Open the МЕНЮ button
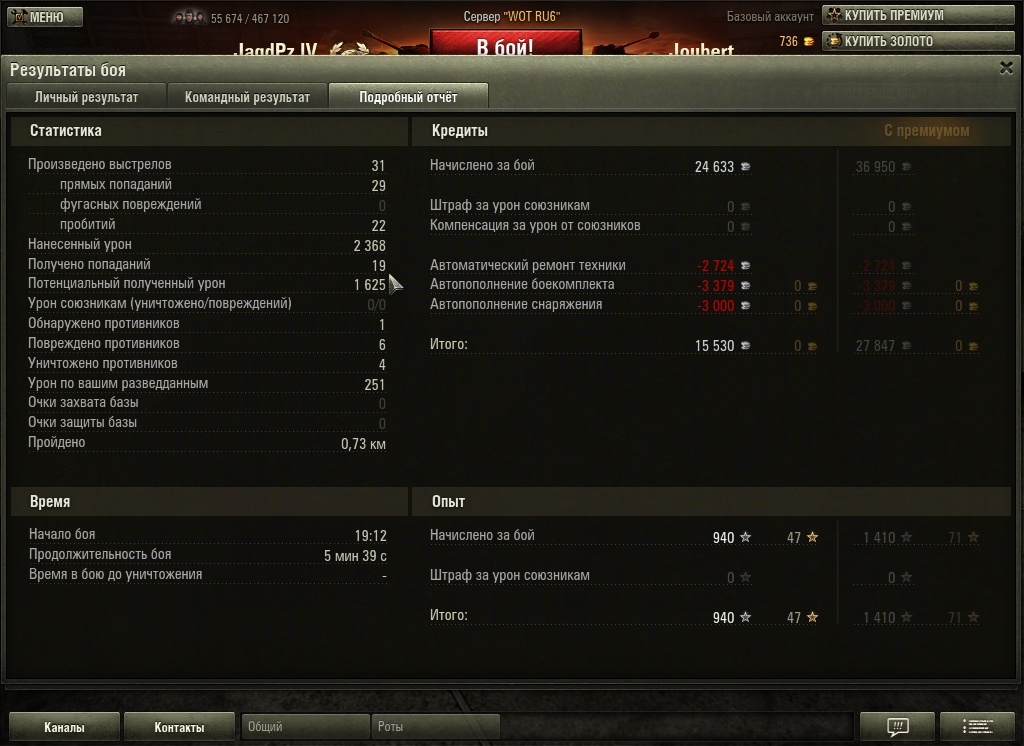The image size is (1024, 746). tap(45, 17)
